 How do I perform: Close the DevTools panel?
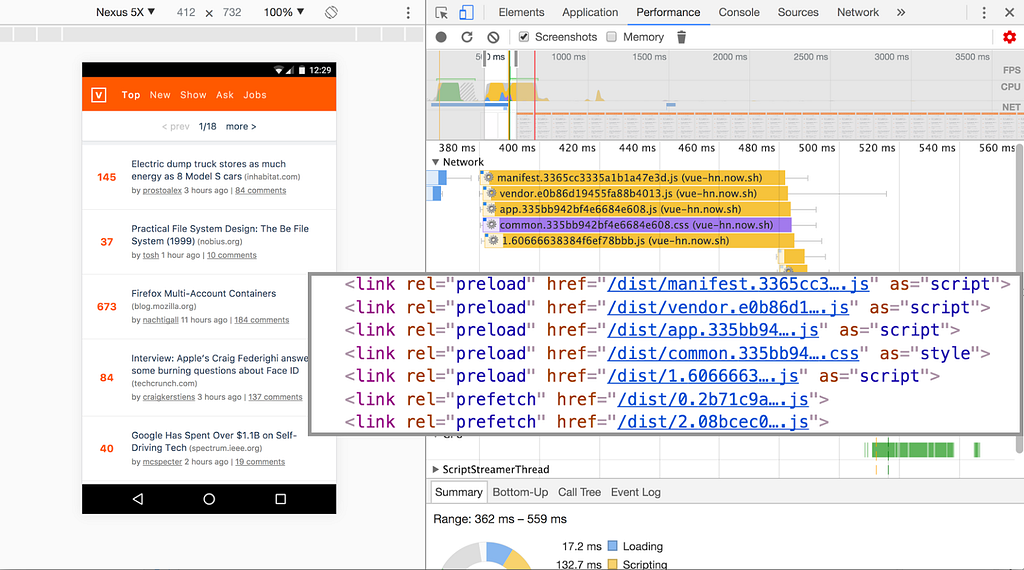click(x=1009, y=12)
